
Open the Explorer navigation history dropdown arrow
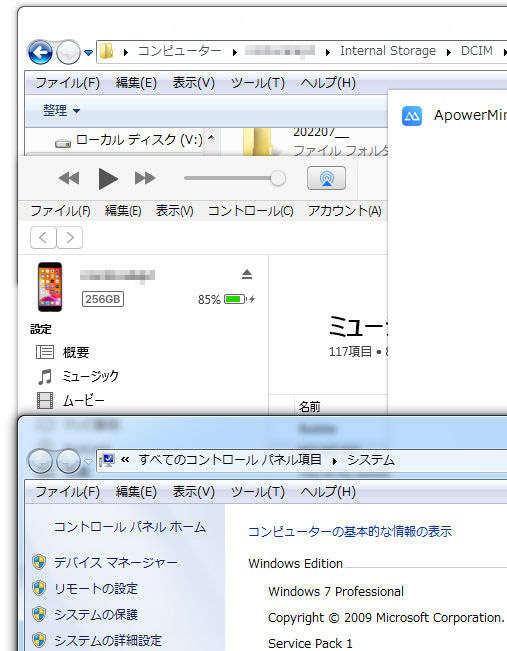click(x=88, y=53)
